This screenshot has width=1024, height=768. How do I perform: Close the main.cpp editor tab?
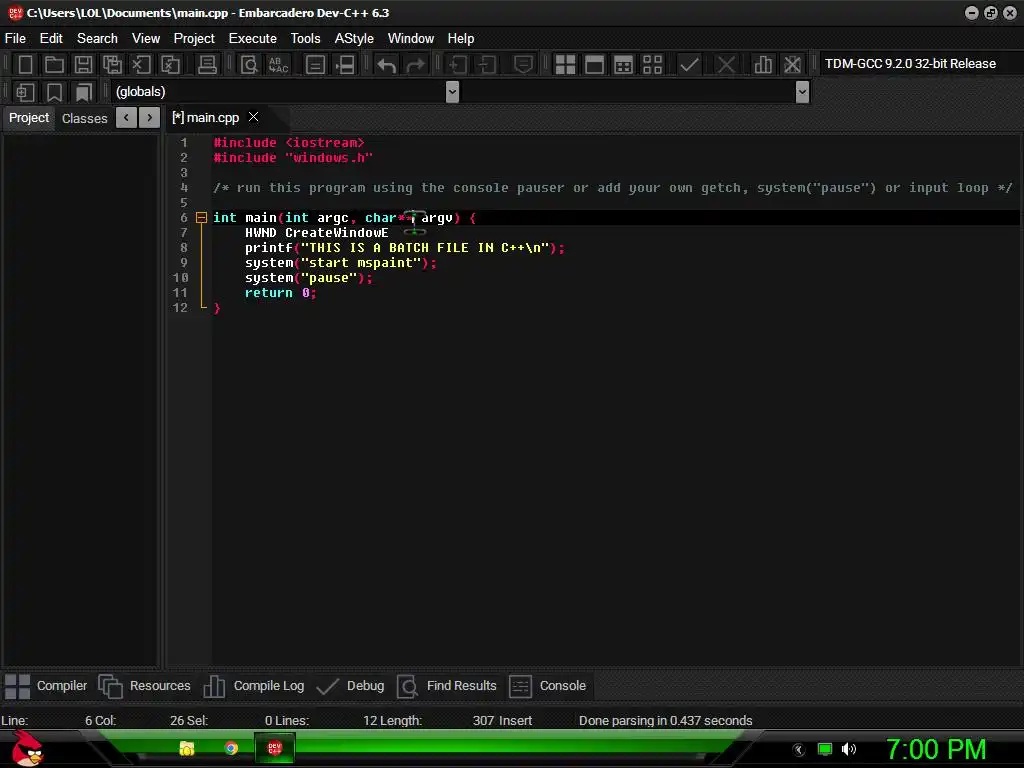pos(253,117)
